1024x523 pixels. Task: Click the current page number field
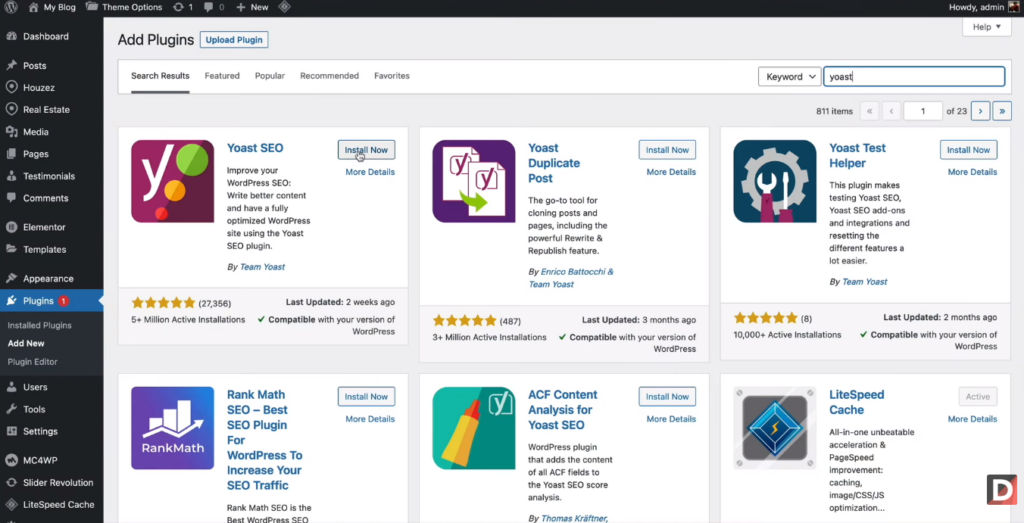pyautogui.click(x=923, y=111)
